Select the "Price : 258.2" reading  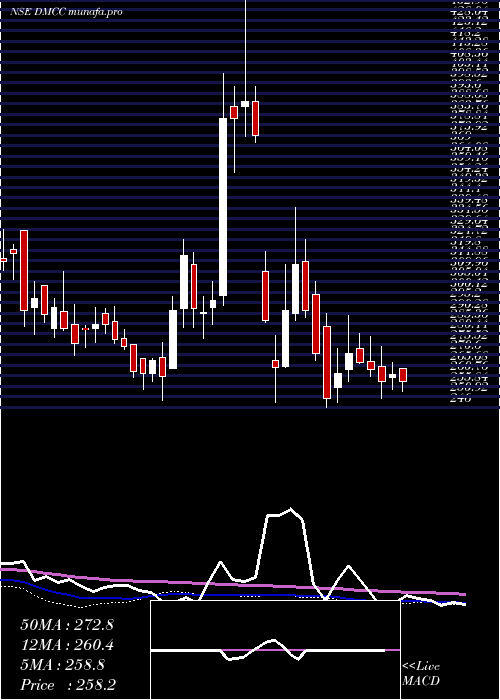pyautogui.click(x=66, y=684)
